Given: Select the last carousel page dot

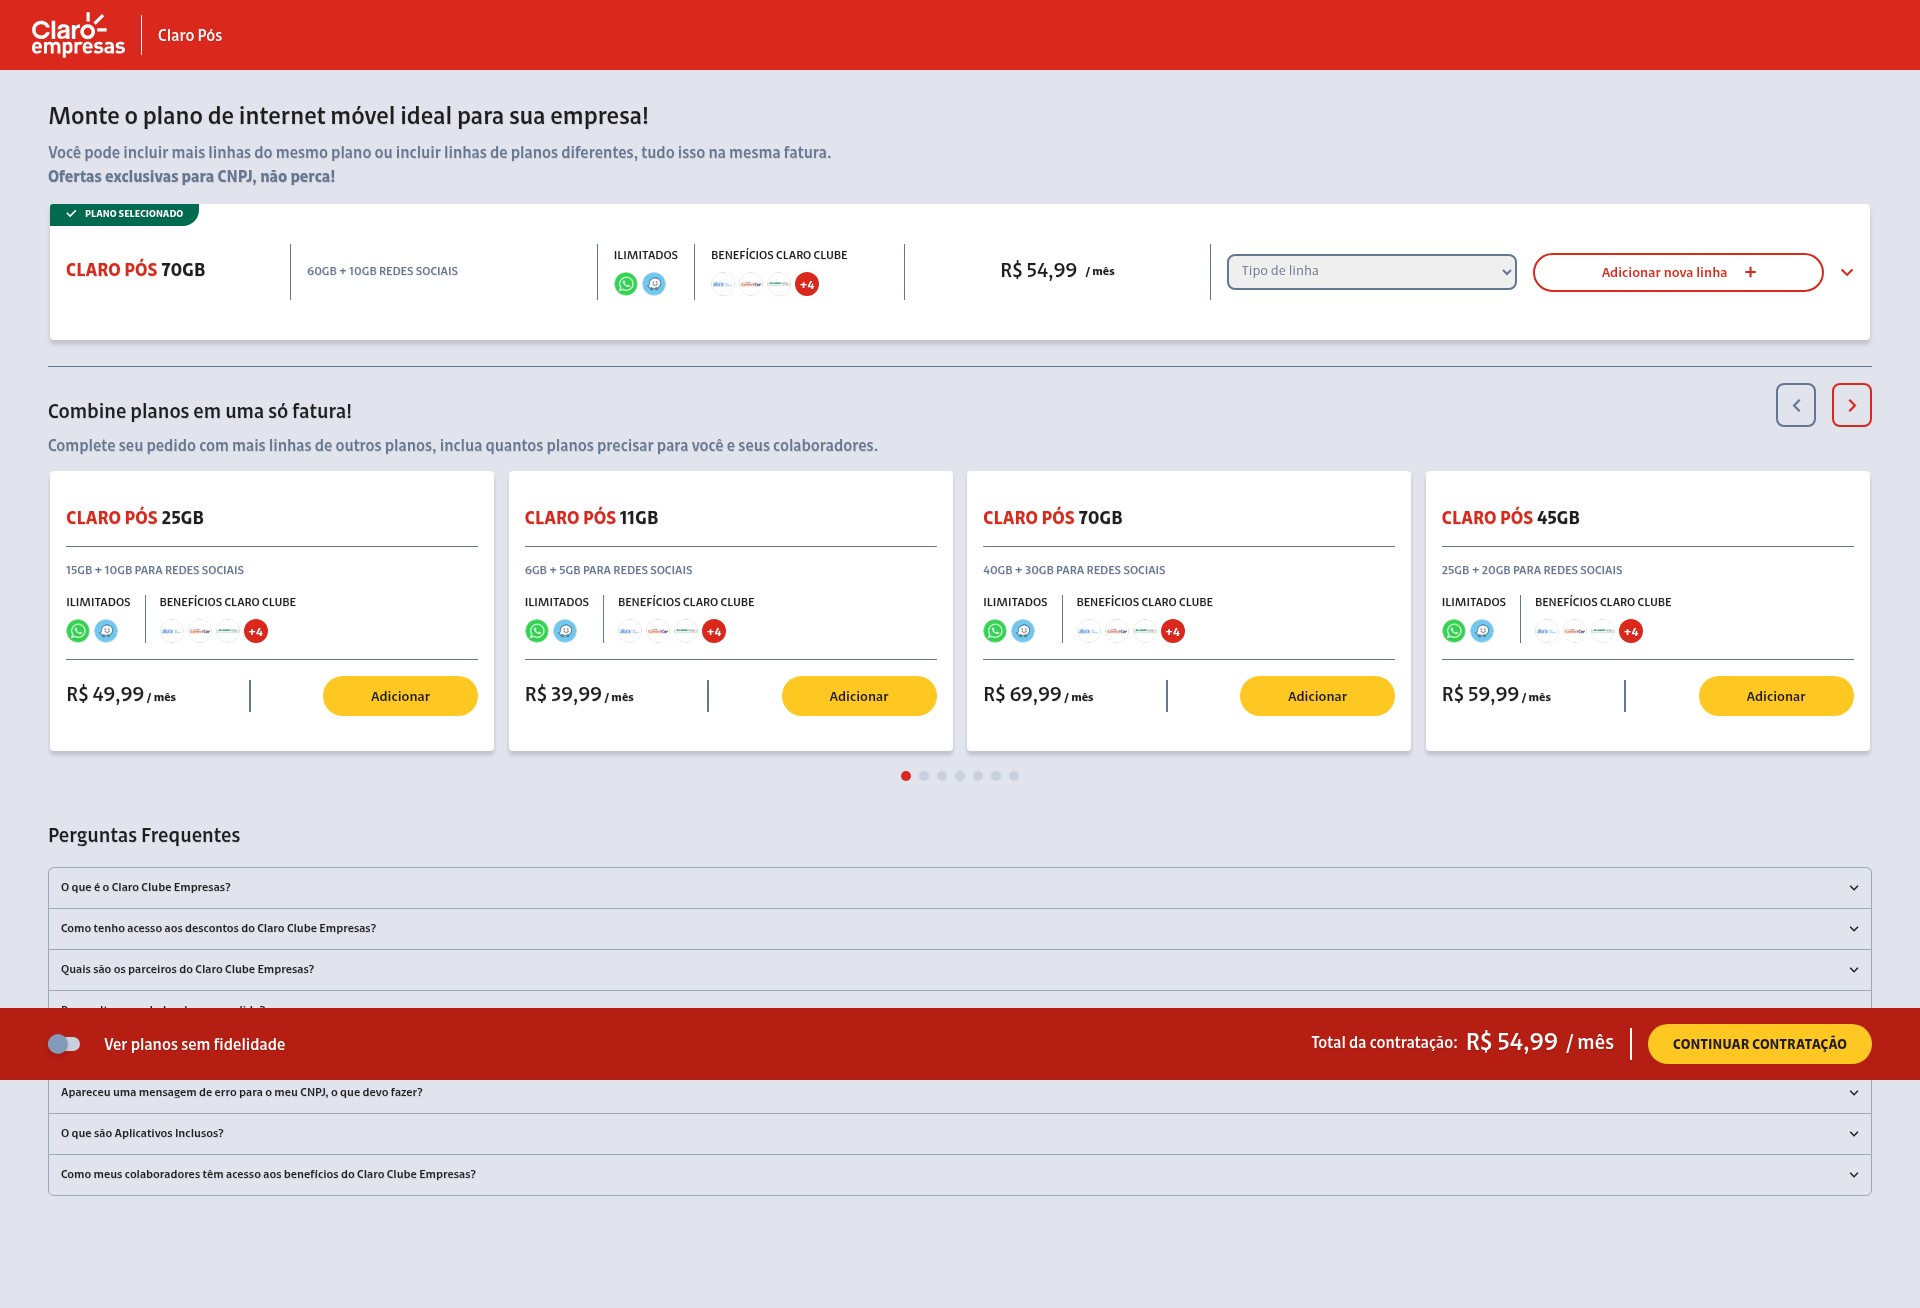Looking at the screenshot, I should tap(1014, 776).
